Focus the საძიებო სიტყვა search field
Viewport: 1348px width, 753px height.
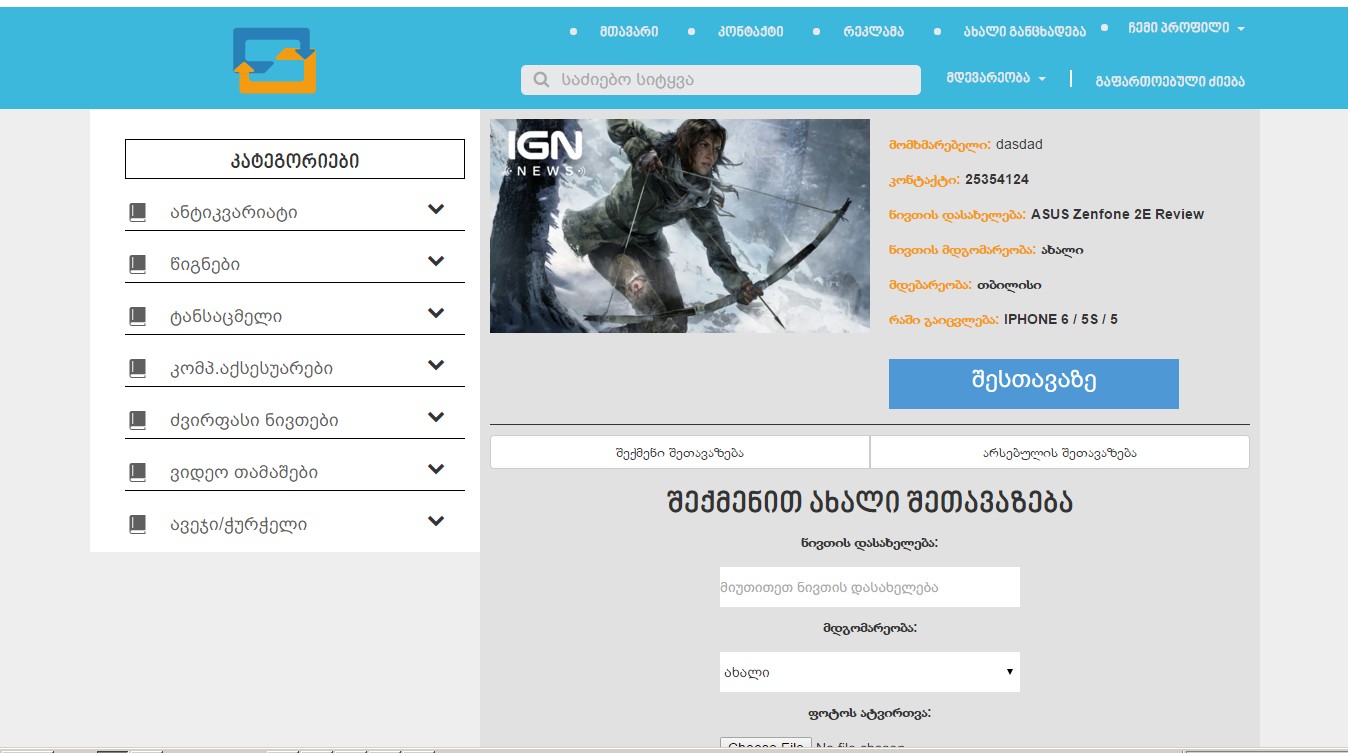[x=721, y=80]
